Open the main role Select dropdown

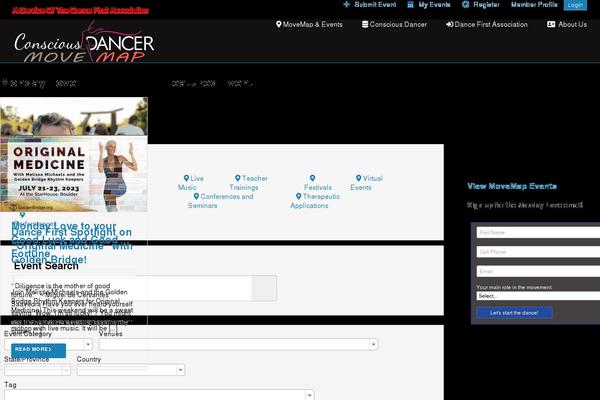(x=538, y=296)
